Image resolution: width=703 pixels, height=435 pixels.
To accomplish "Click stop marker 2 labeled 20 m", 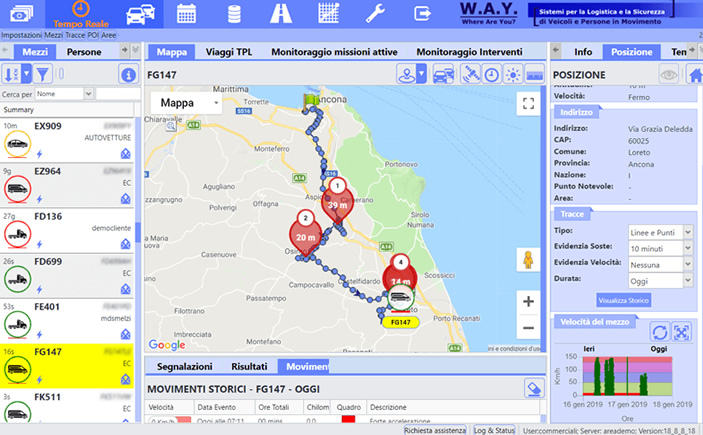I will (305, 233).
